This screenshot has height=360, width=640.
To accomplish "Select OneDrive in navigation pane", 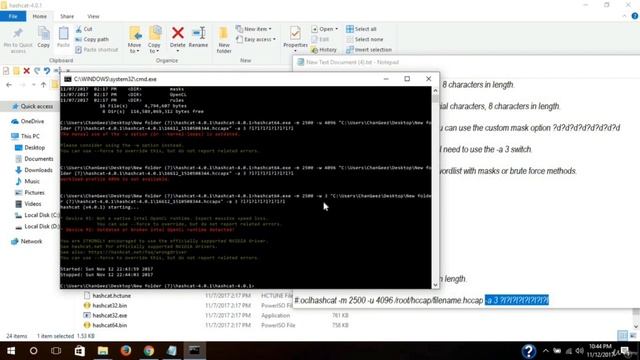I will (x=27, y=121).
